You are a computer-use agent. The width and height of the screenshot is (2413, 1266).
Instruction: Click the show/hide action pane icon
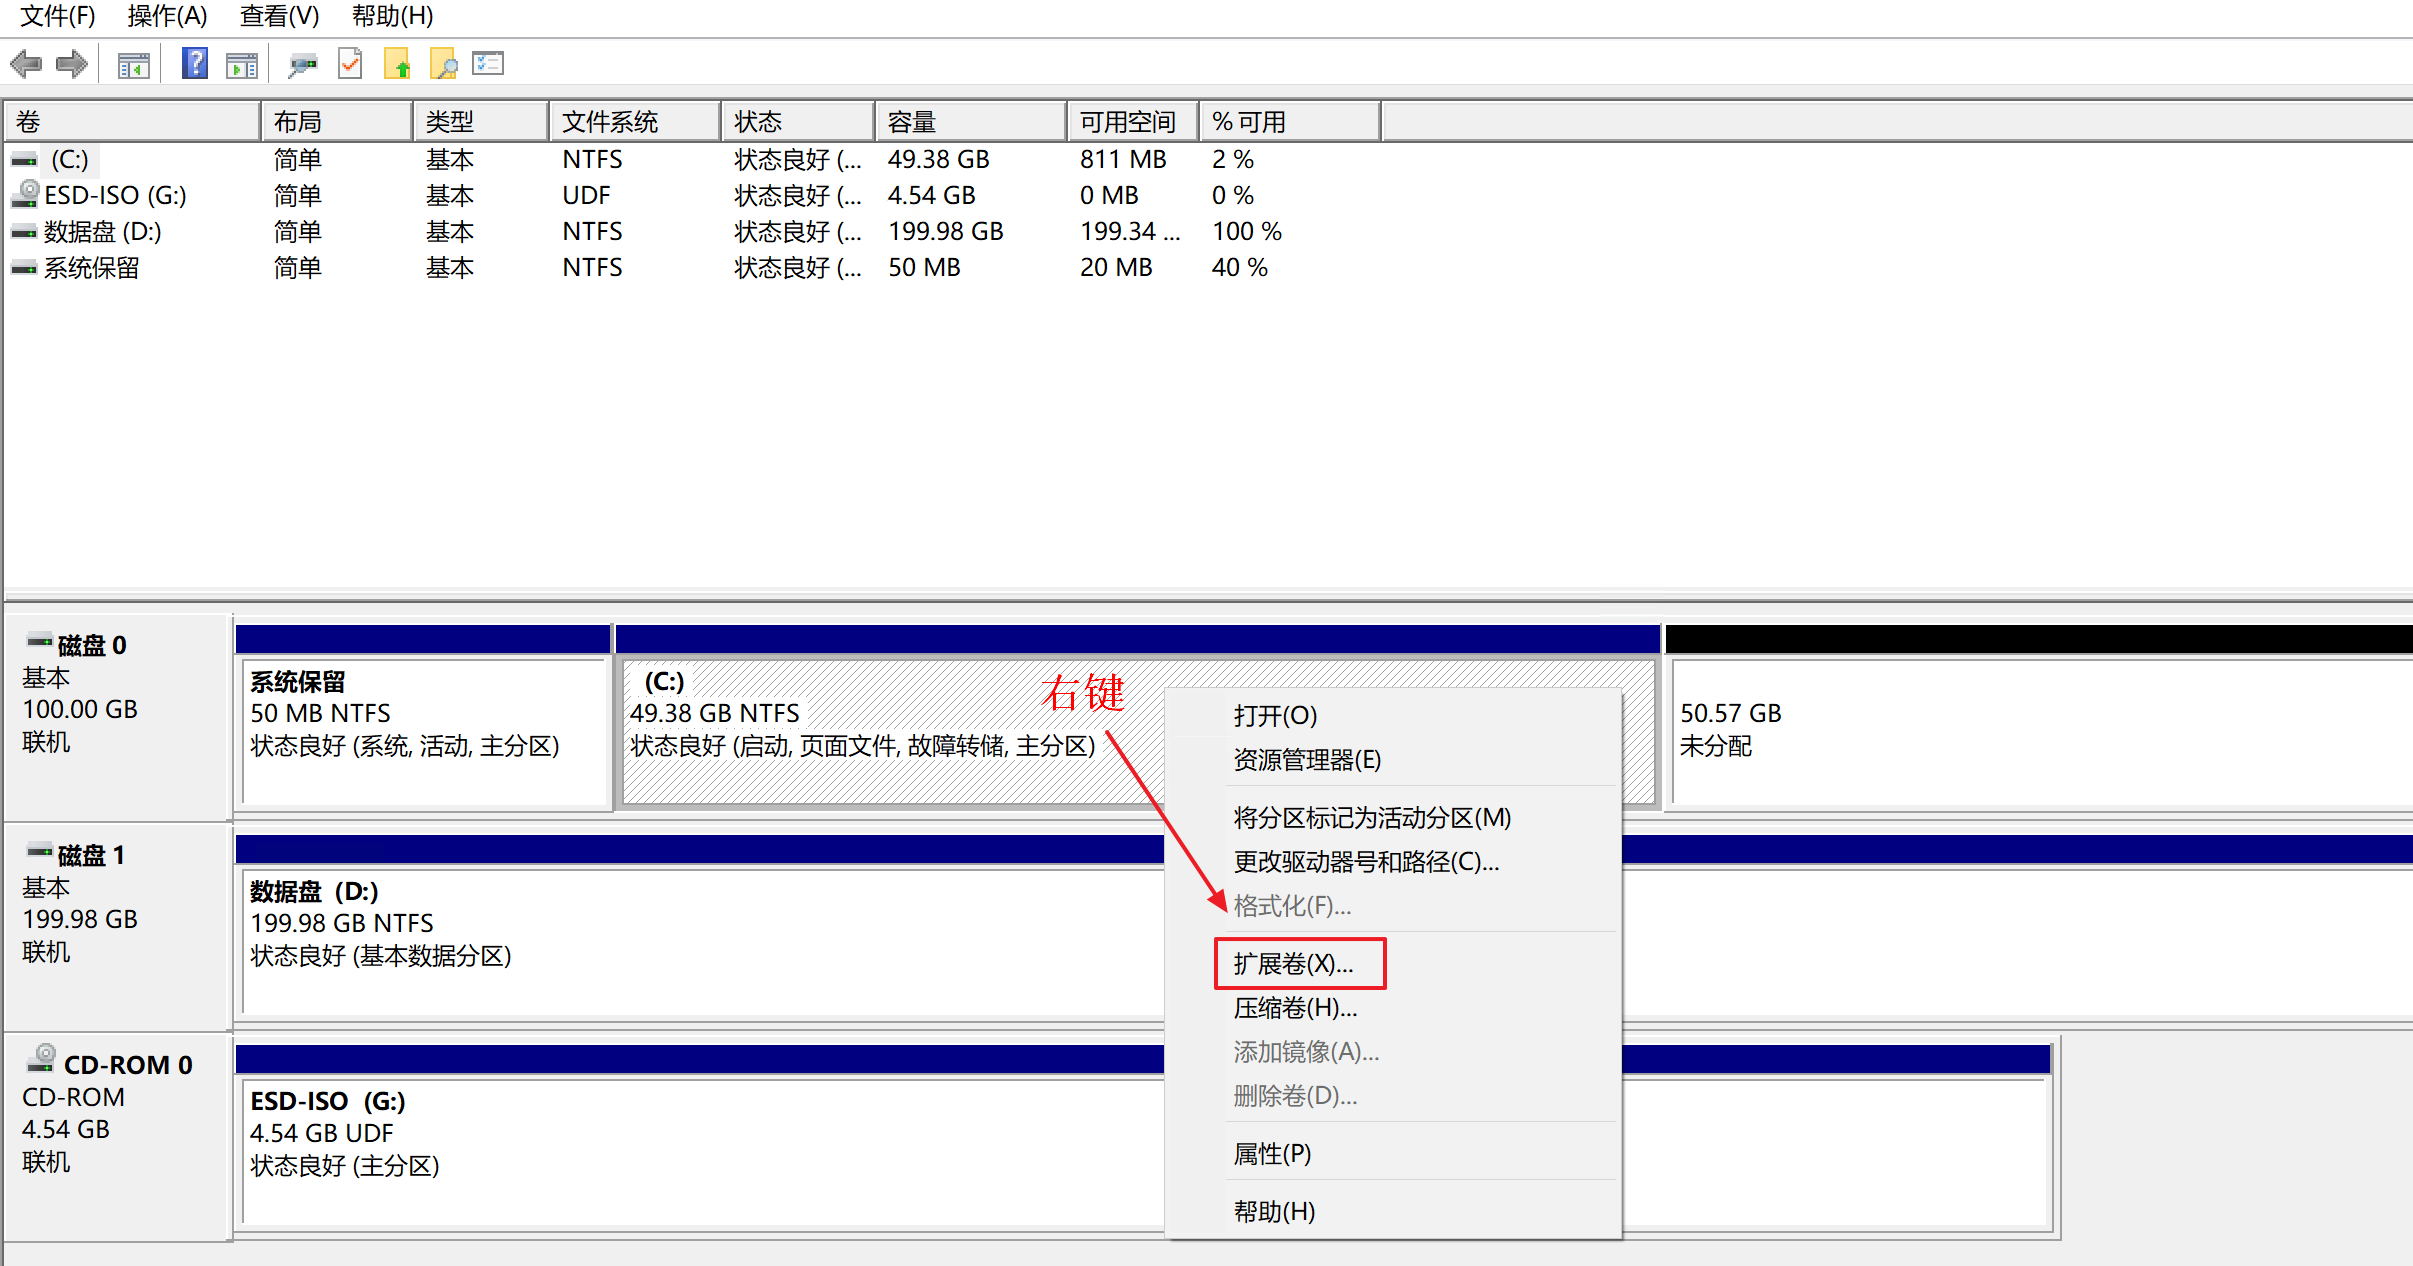(x=242, y=65)
